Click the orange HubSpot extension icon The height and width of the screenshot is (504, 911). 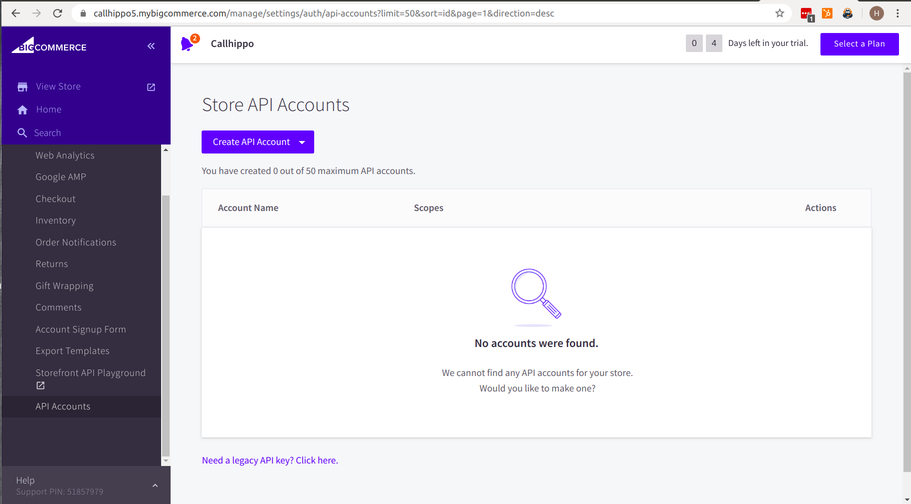point(827,13)
